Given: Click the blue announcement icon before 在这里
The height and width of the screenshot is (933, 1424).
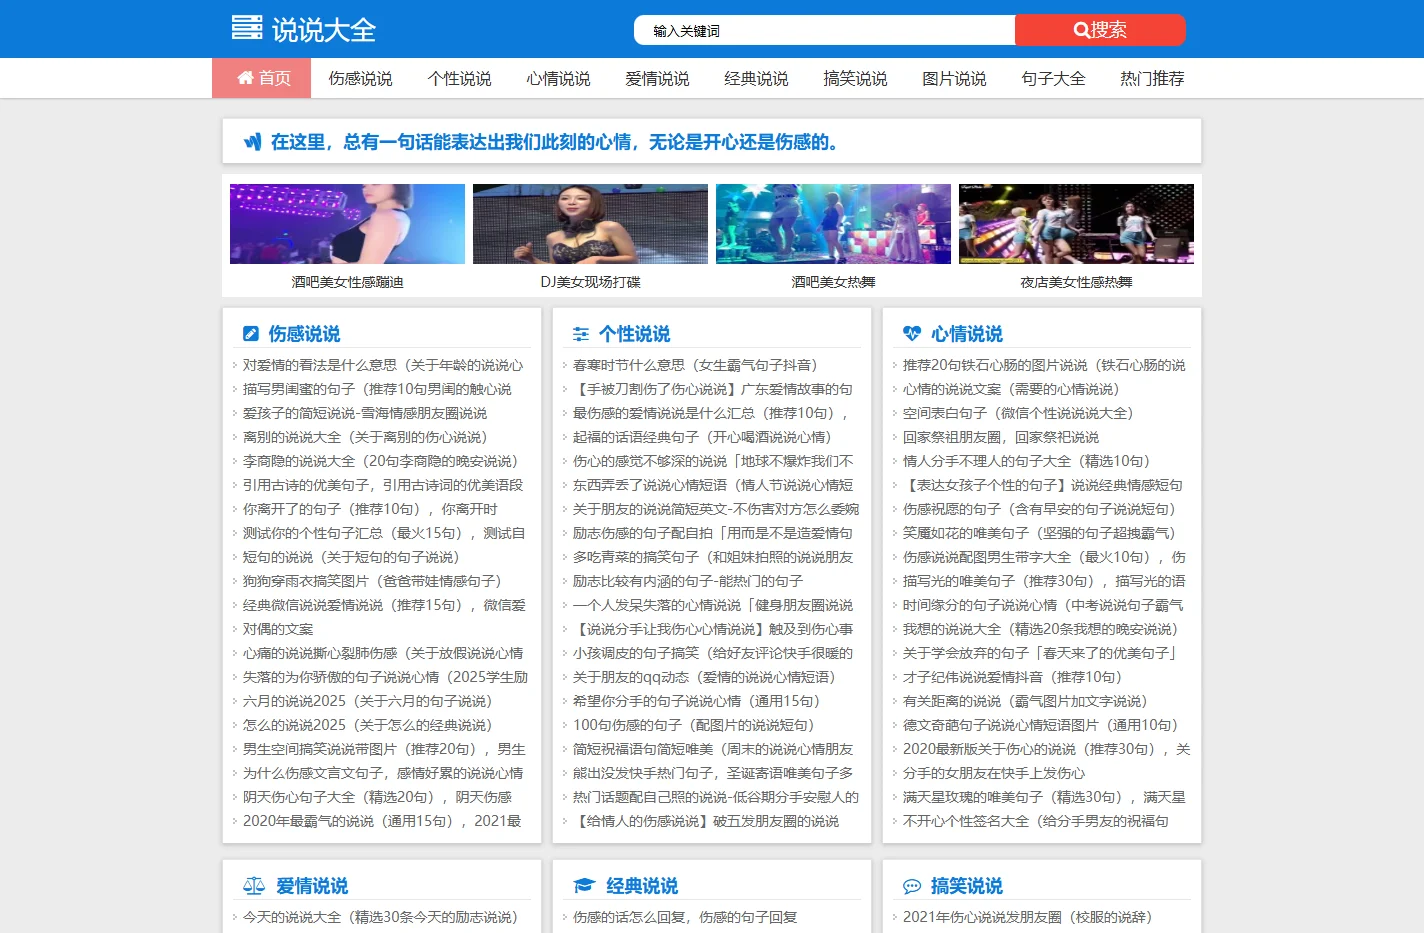Looking at the screenshot, I should tap(253, 142).
